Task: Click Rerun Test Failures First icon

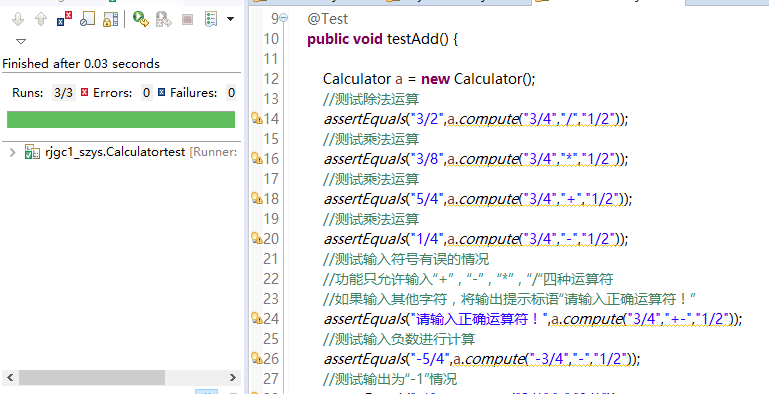Action: (163, 19)
